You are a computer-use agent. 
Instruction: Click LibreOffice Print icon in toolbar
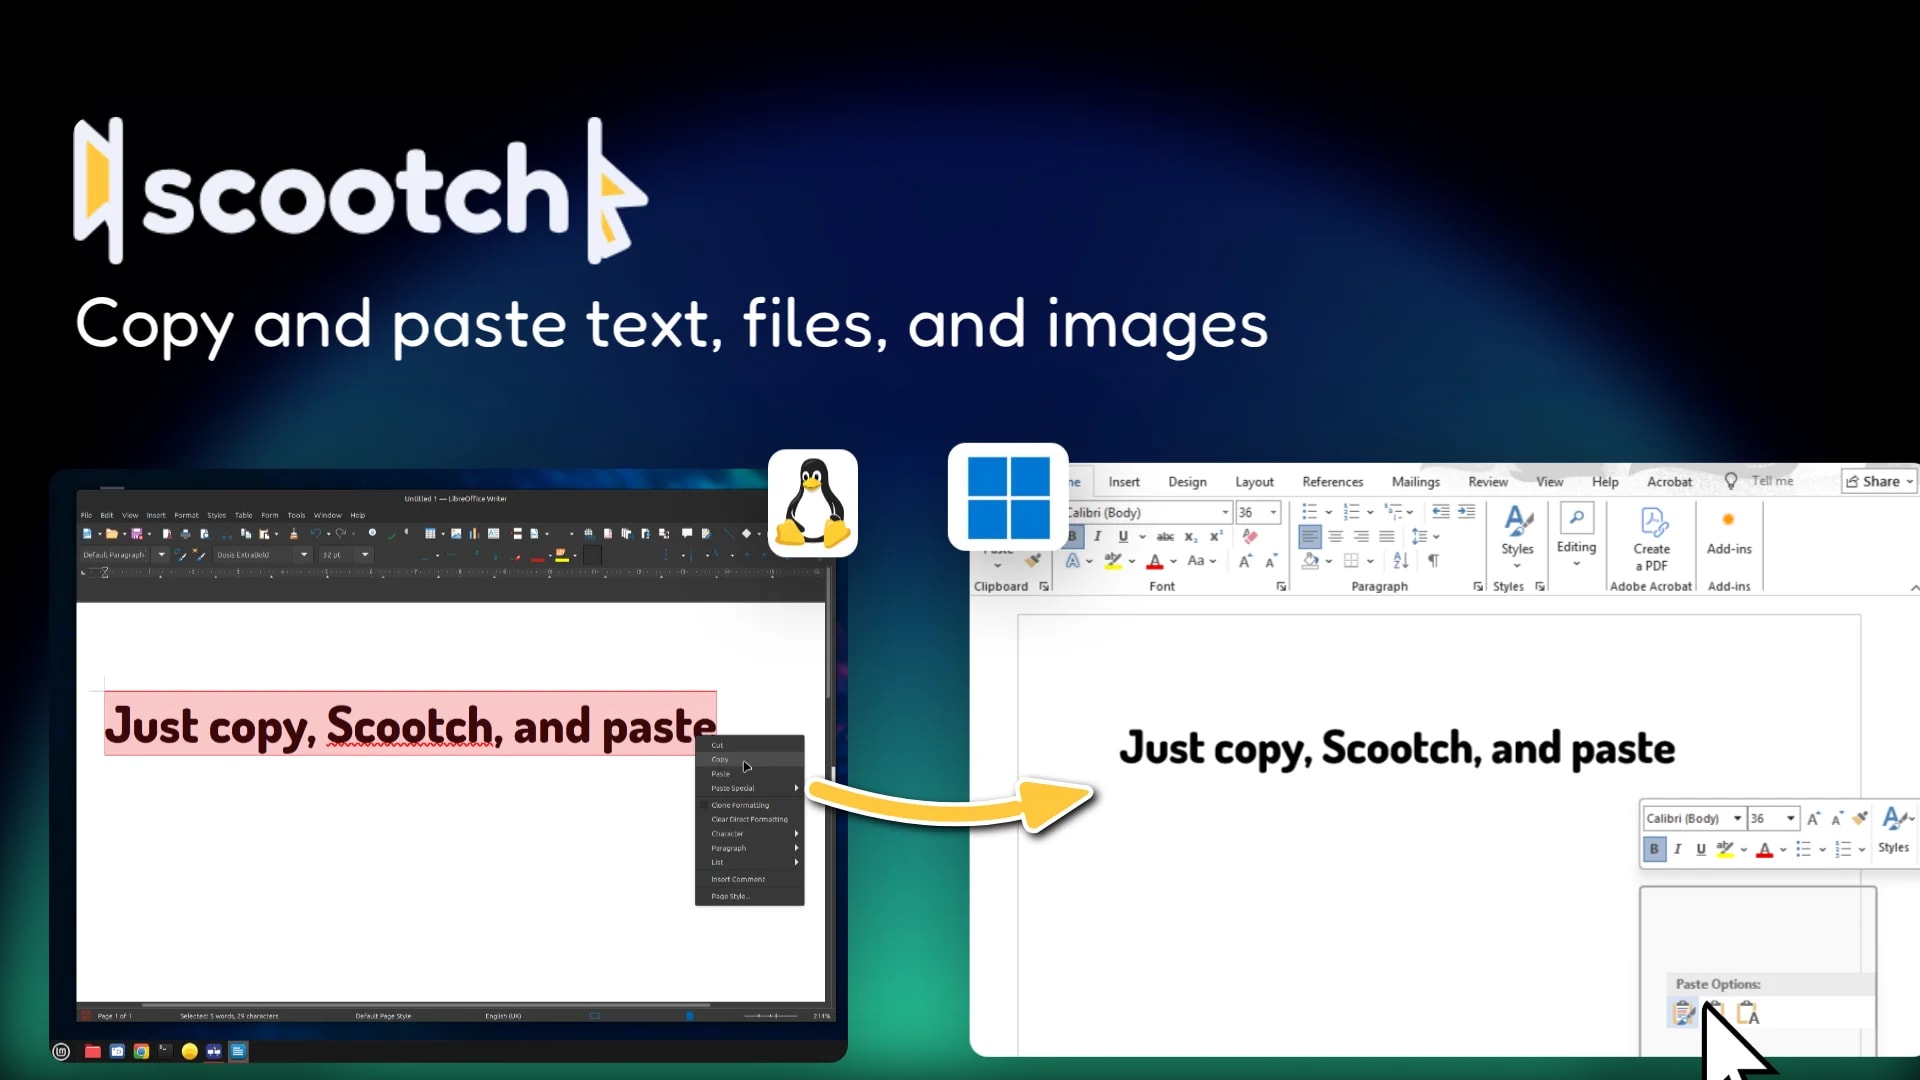185,534
